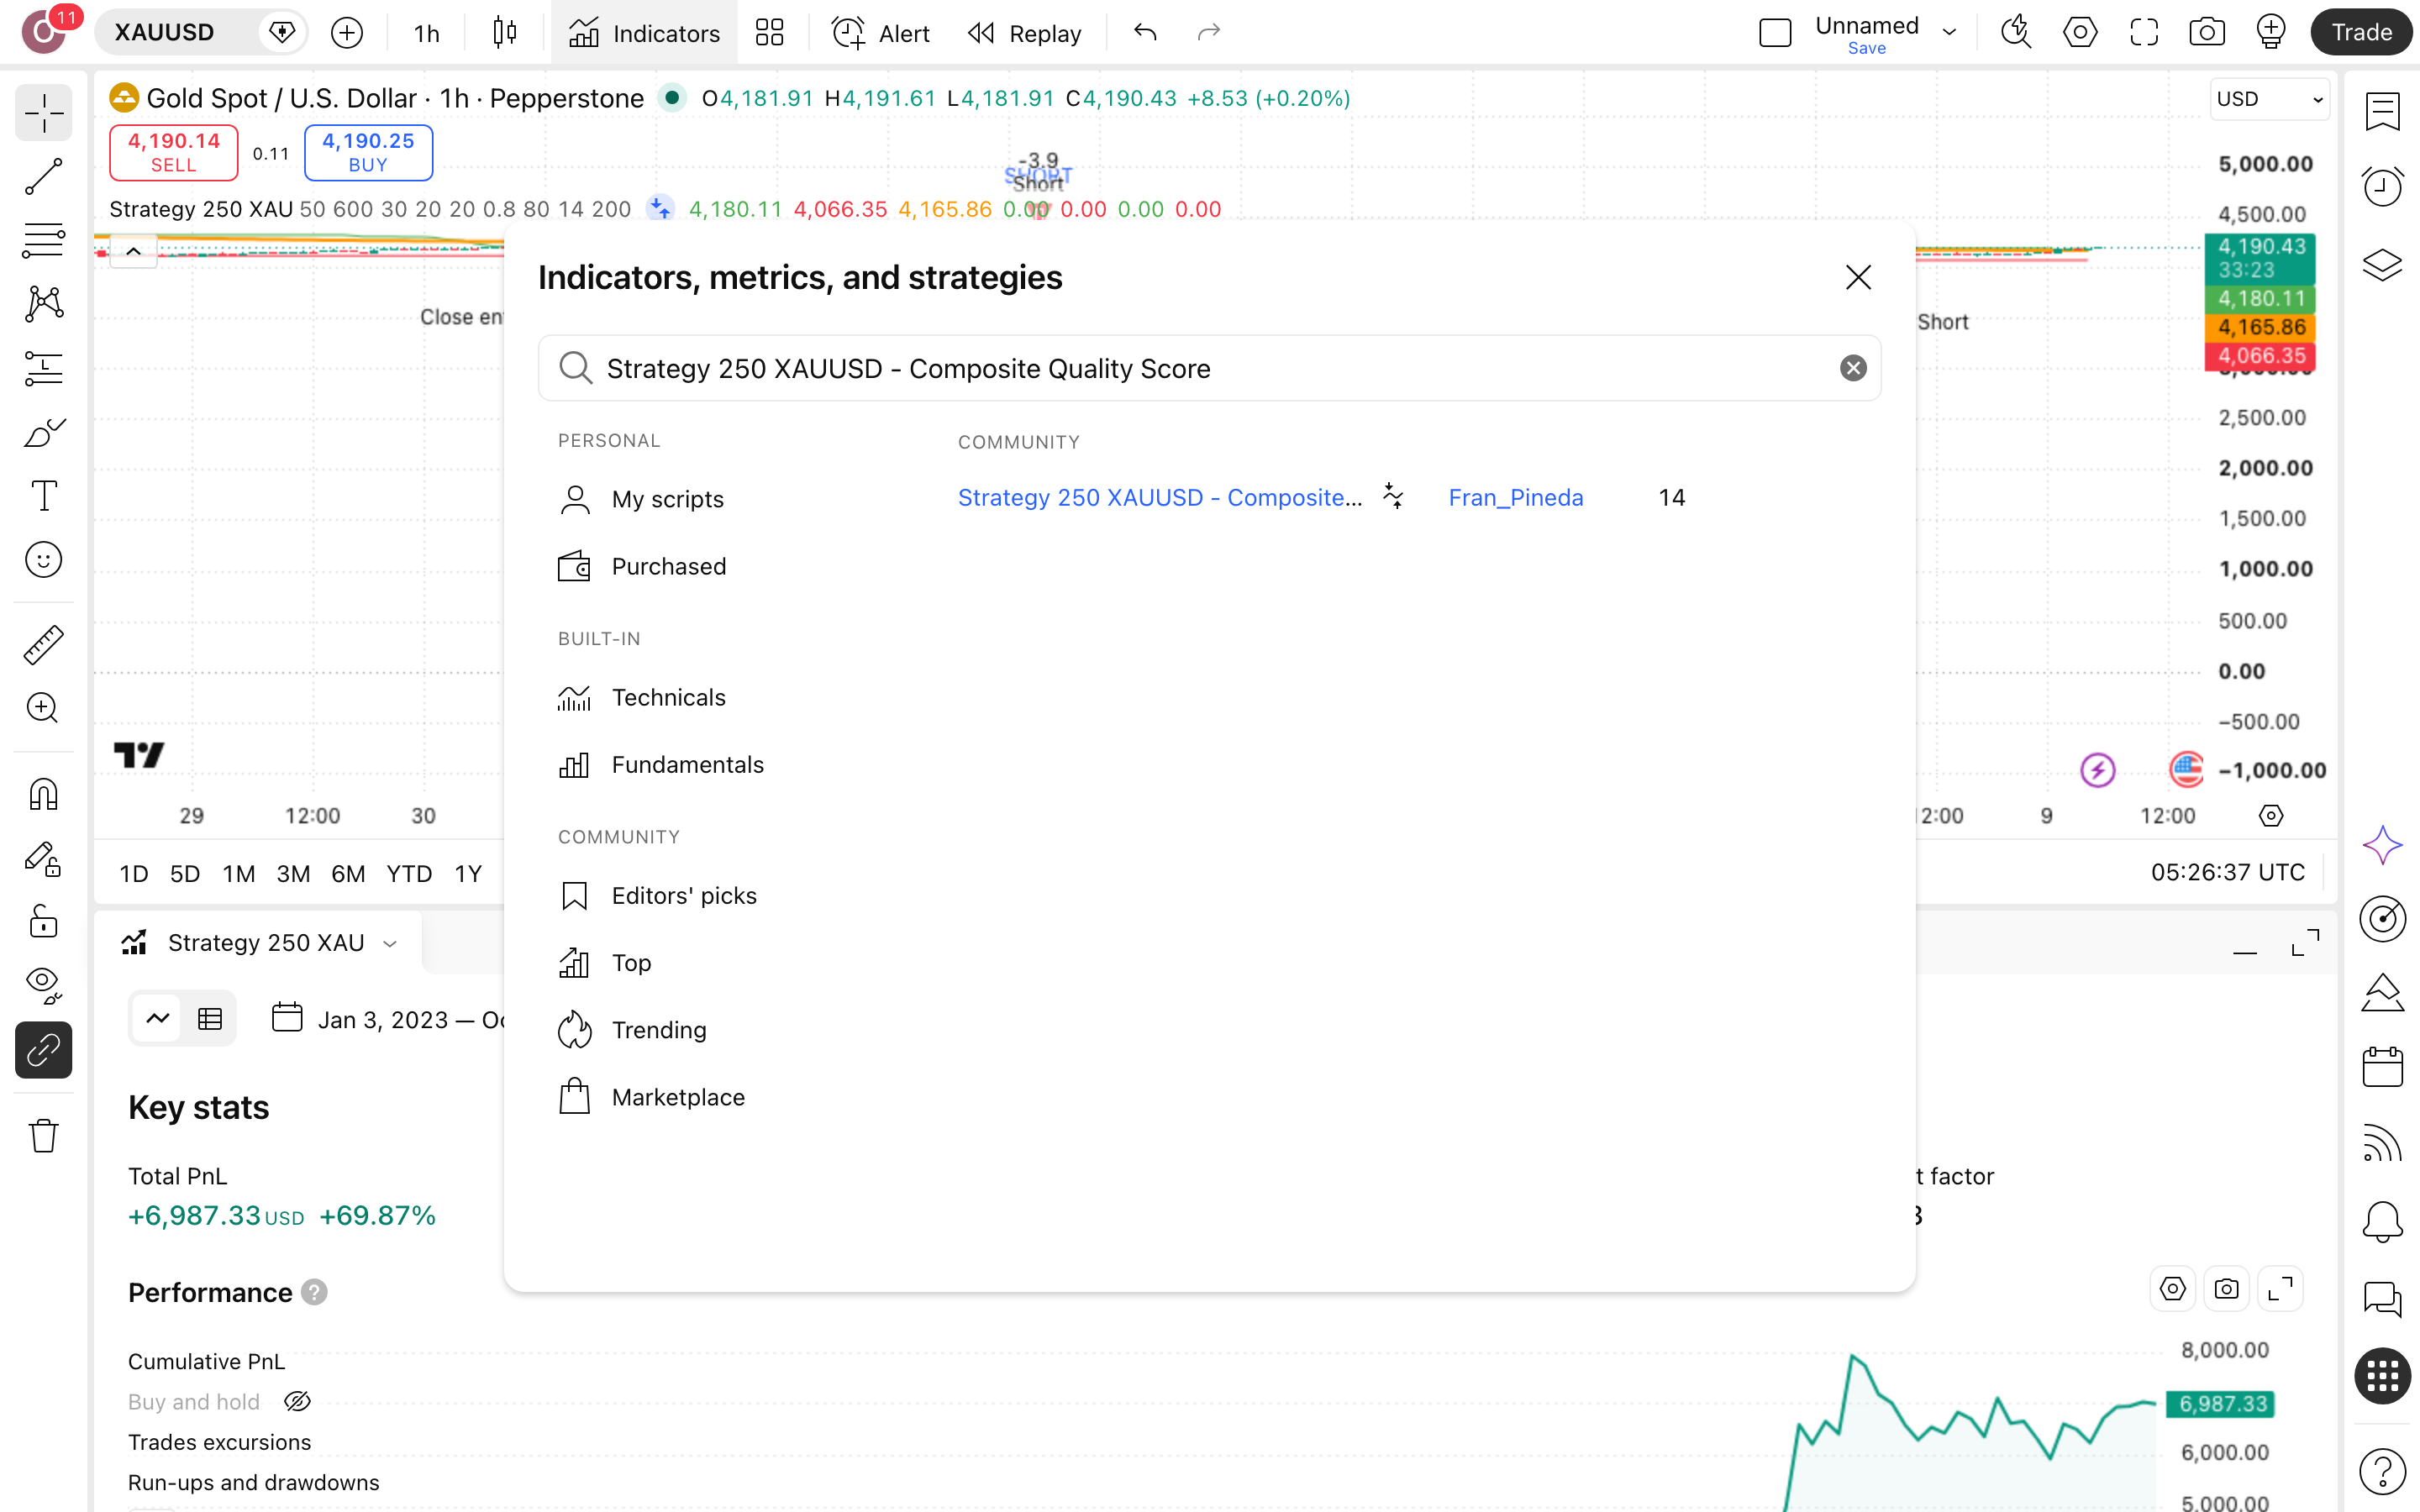Screen dimensions: 2420x1512
Task: Open Fran_Pineda author profile link
Action: coord(1515,497)
